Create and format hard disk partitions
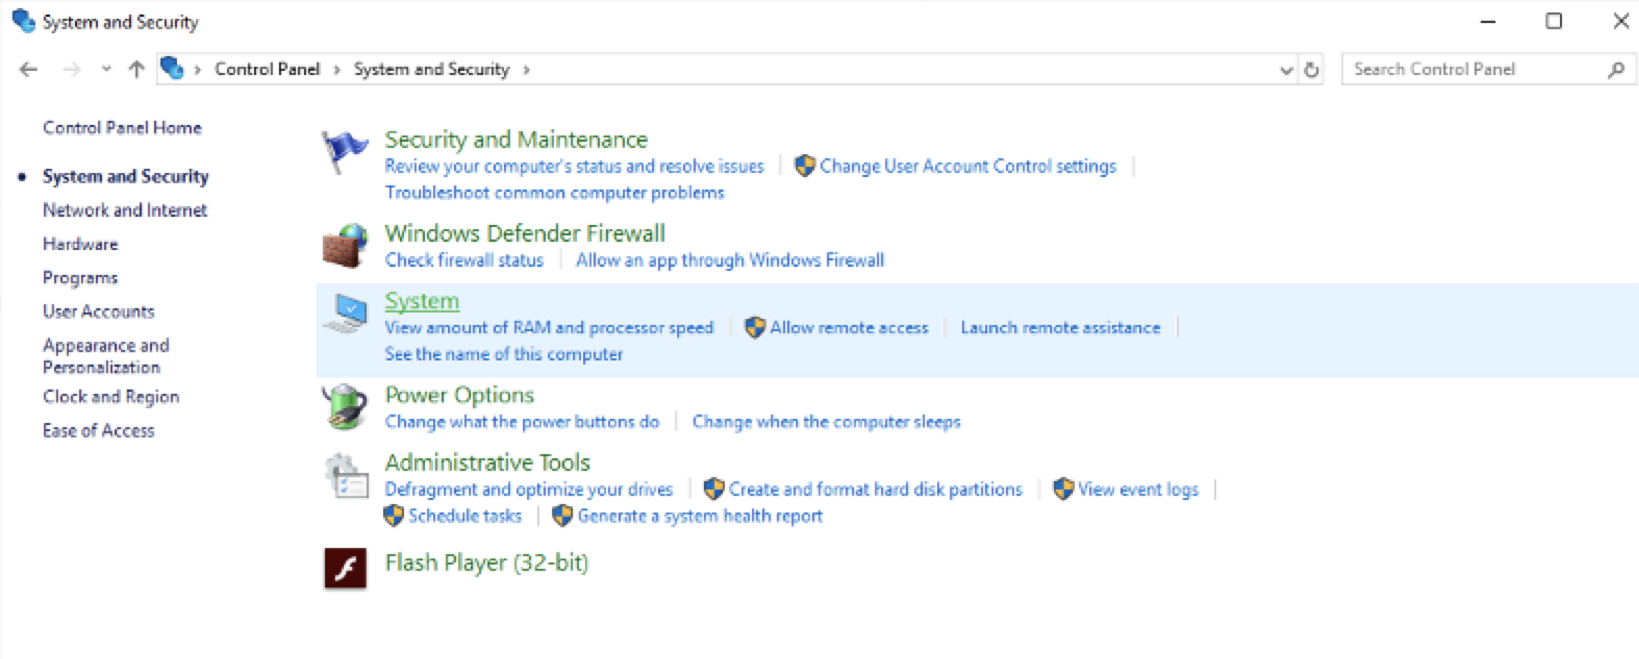 (x=875, y=490)
